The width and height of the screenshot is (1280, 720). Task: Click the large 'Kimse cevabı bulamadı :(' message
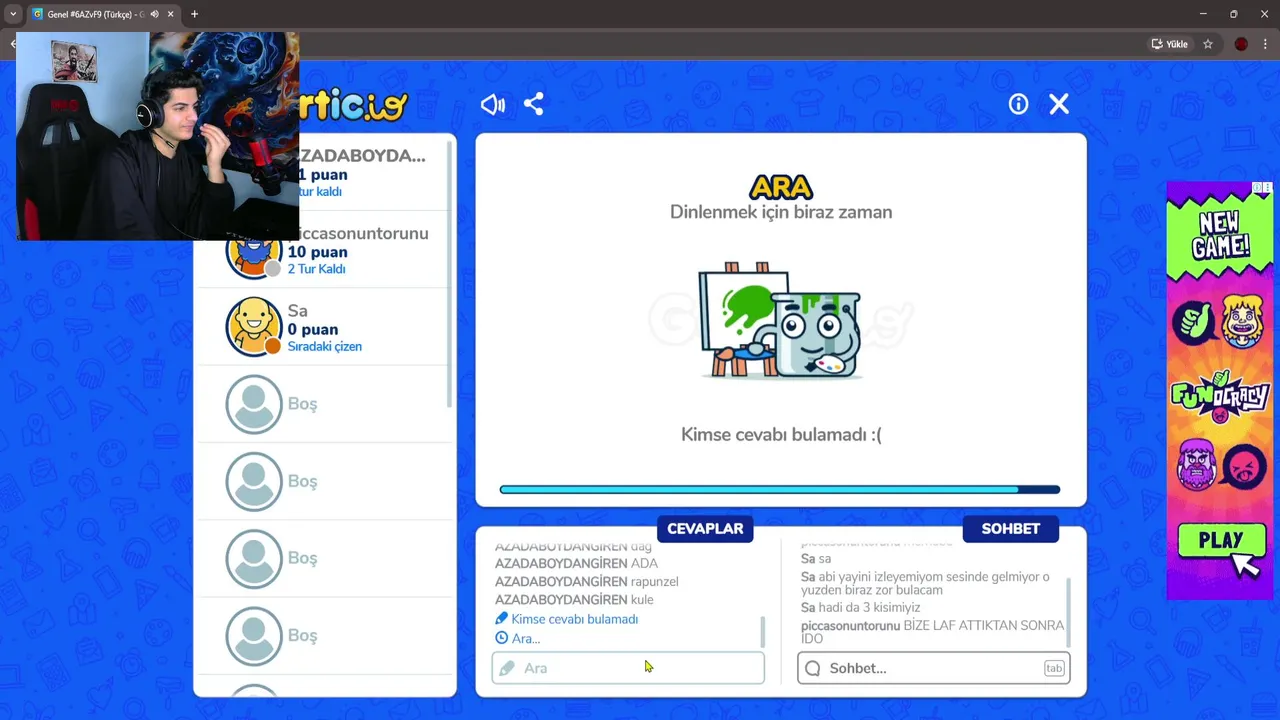pos(781,434)
